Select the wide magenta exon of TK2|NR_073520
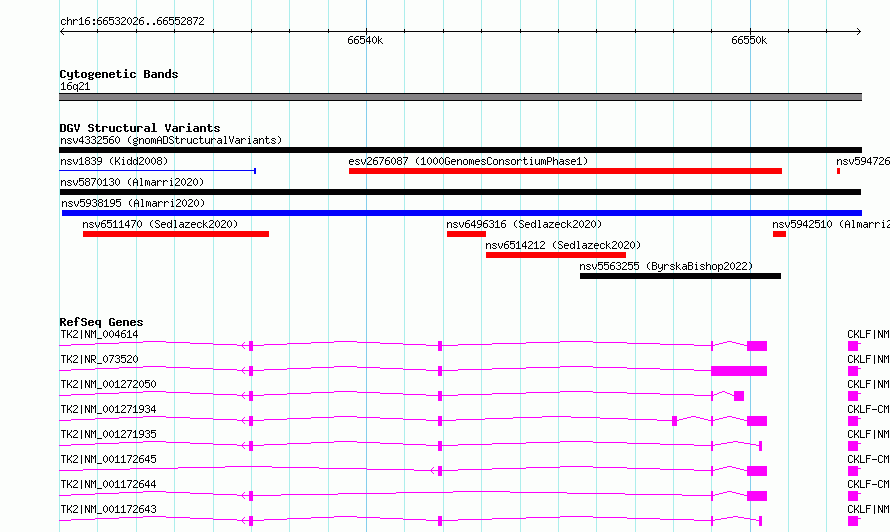This screenshot has height=532, width=890. (x=739, y=371)
